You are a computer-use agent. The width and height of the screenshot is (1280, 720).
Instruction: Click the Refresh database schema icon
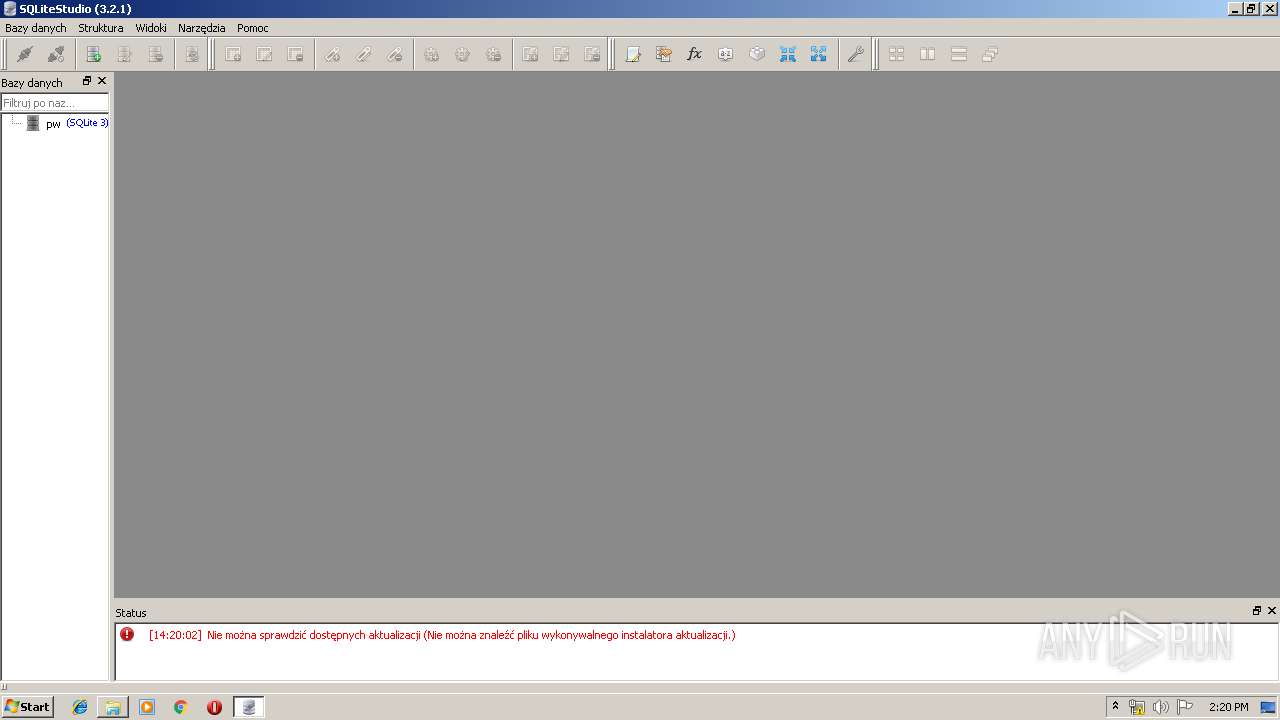(191, 54)
